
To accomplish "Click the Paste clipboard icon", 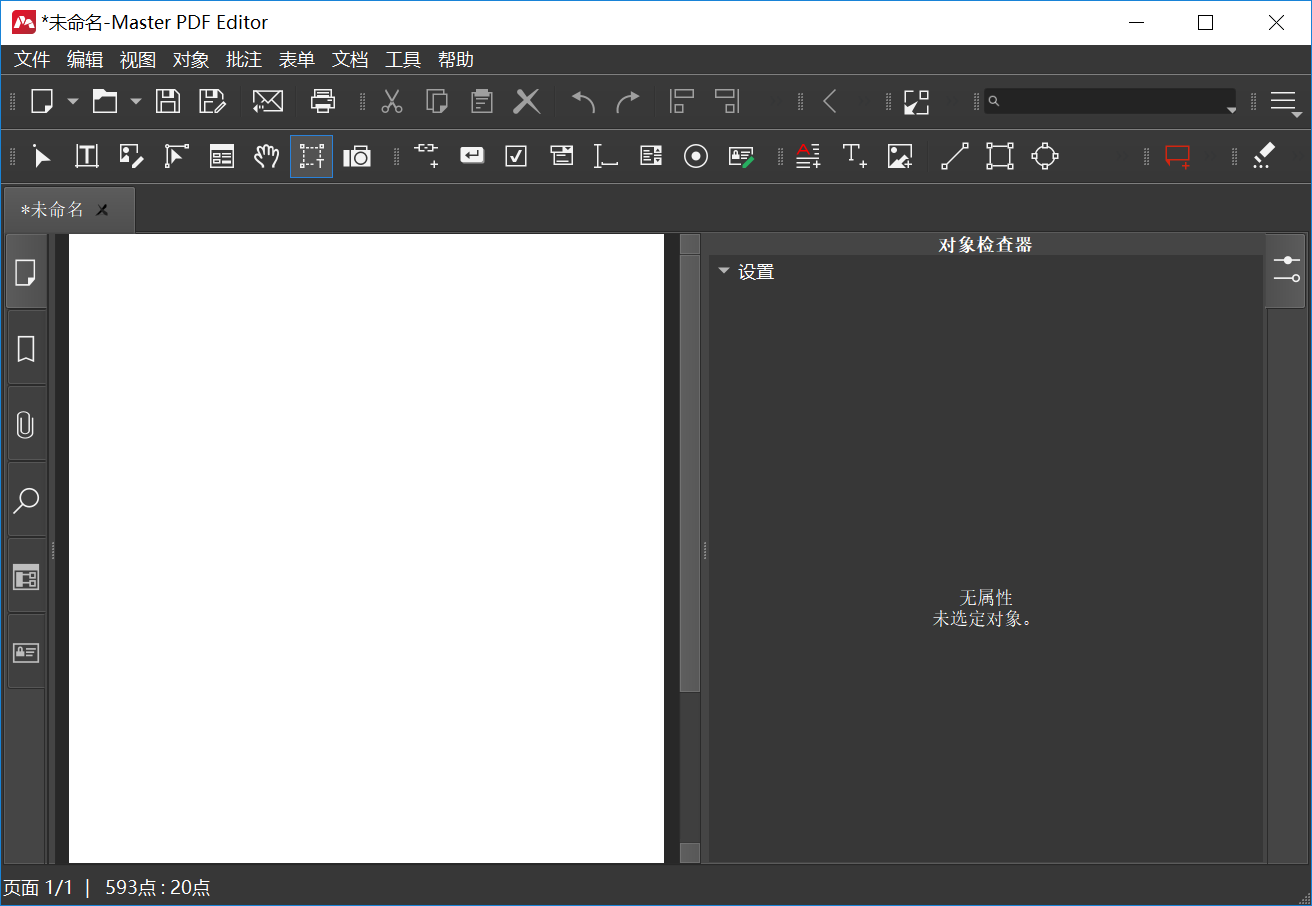I will tap(482, 101).
